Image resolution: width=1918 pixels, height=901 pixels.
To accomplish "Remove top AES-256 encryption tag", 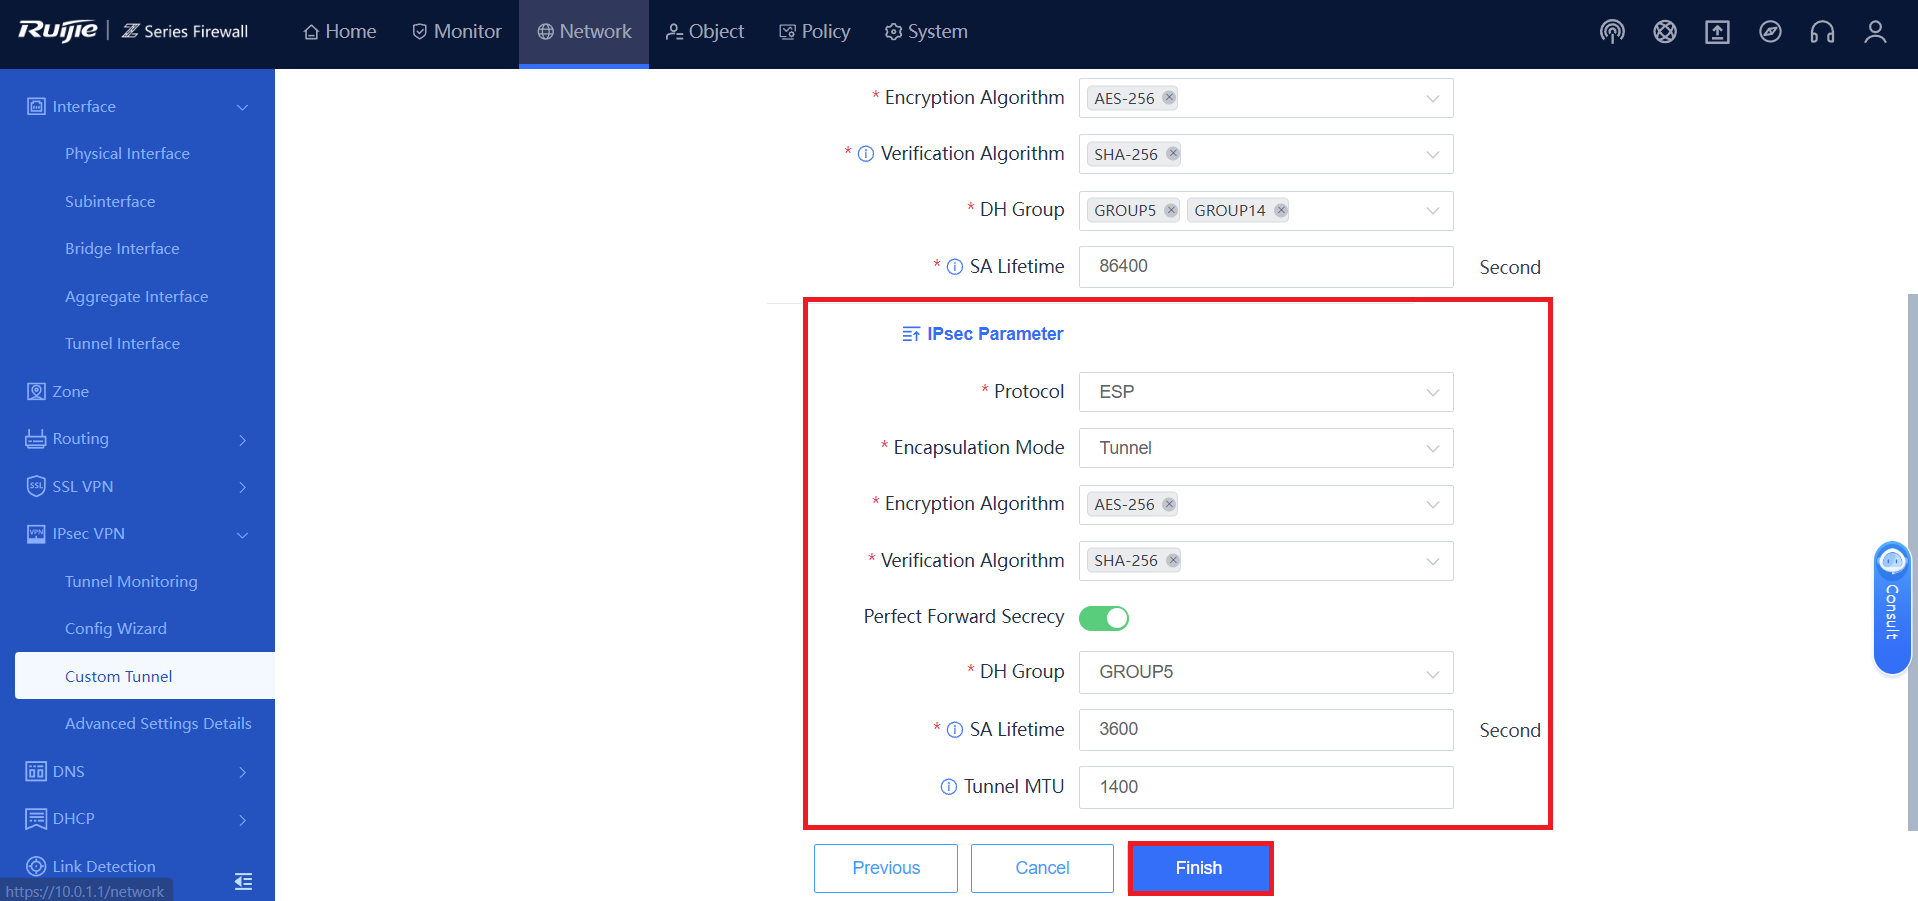I will point(1168,98).
